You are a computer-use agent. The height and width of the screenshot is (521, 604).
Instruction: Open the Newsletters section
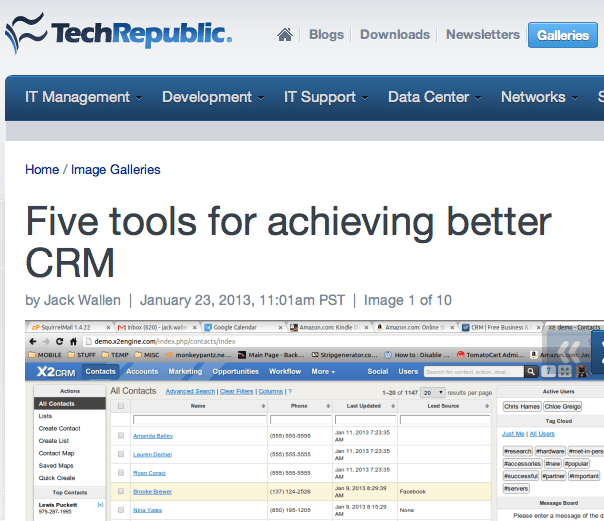point(483,35)
